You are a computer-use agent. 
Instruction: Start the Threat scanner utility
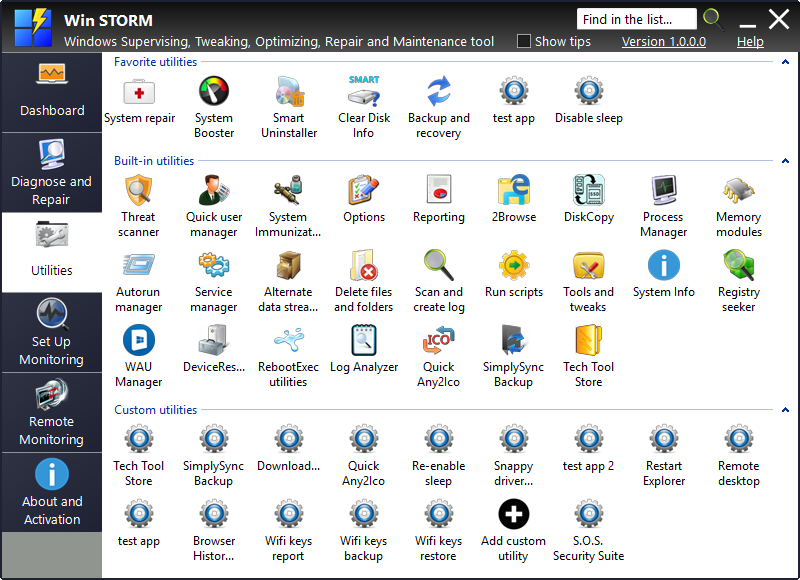tap(139, 191)
